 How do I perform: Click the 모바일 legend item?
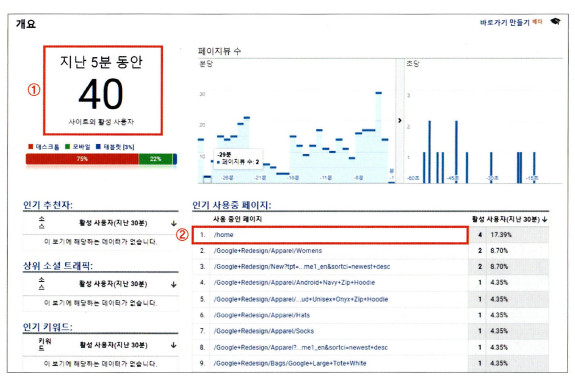77,147
